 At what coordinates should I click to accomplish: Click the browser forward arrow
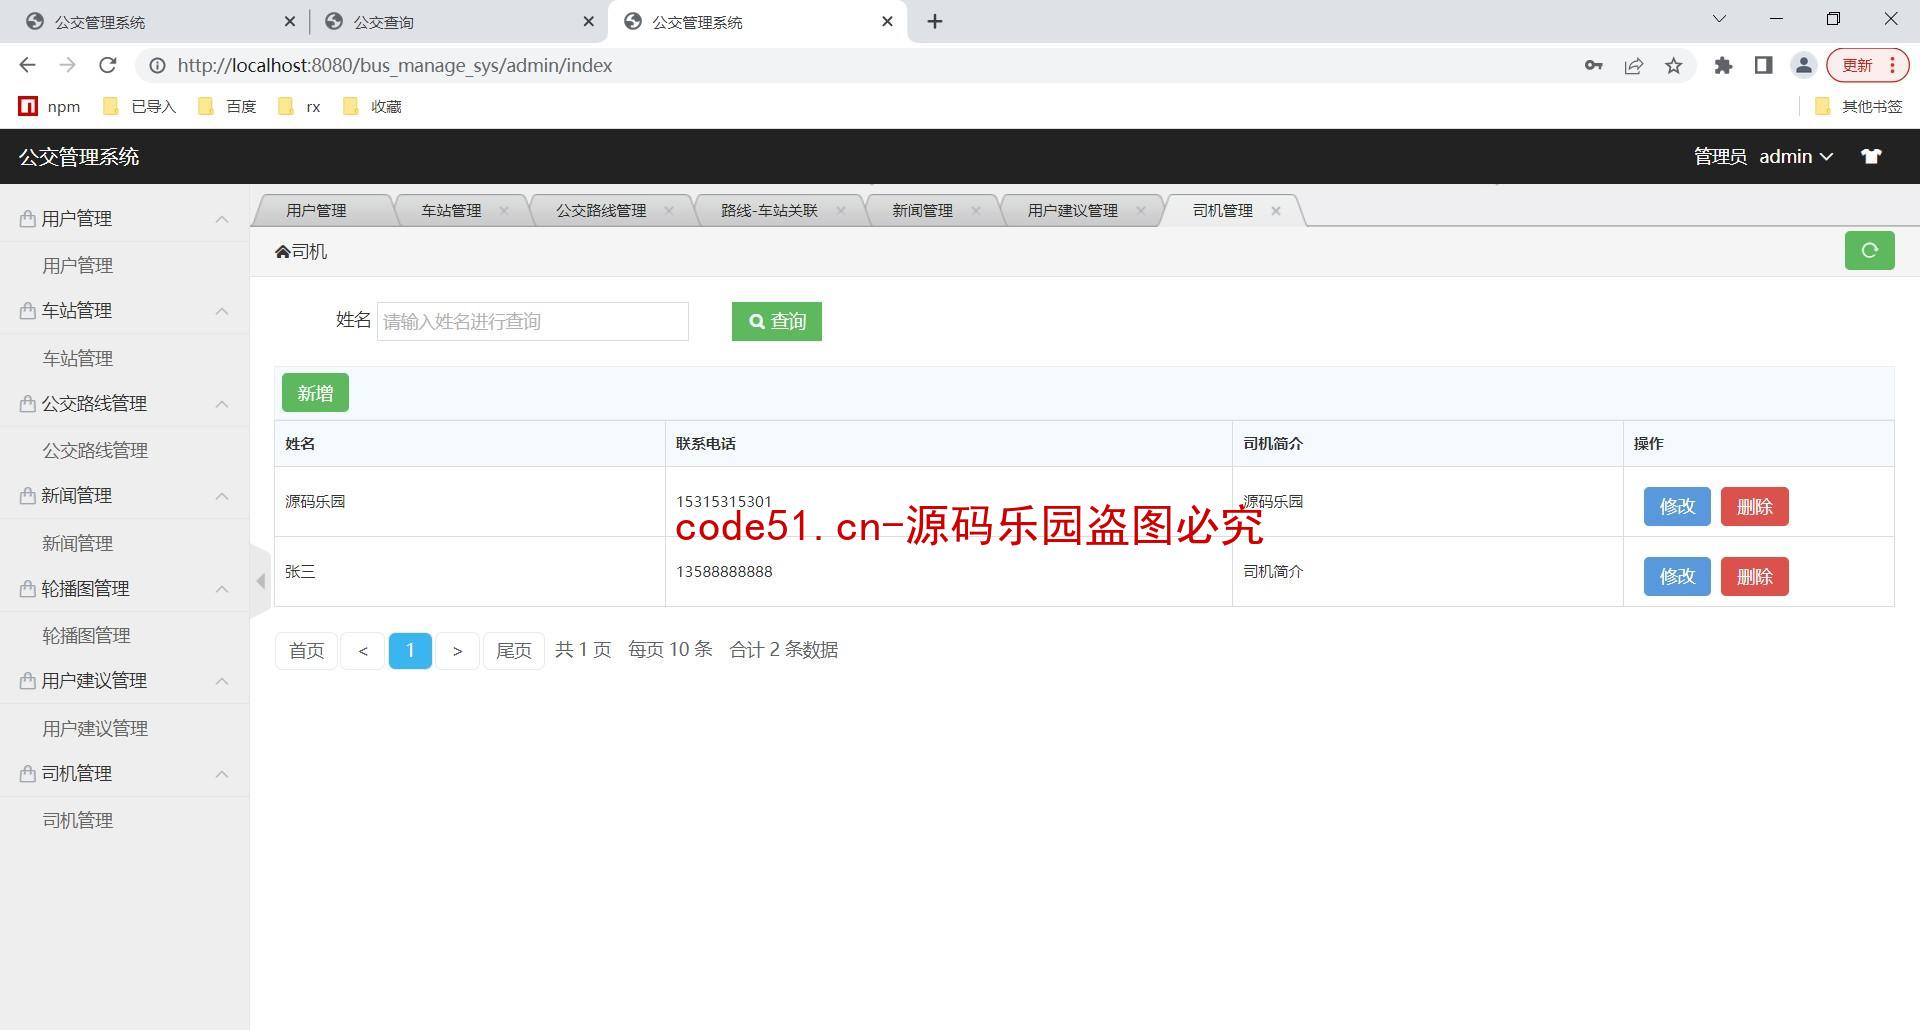pyautogui.click(x=67, y=65)
